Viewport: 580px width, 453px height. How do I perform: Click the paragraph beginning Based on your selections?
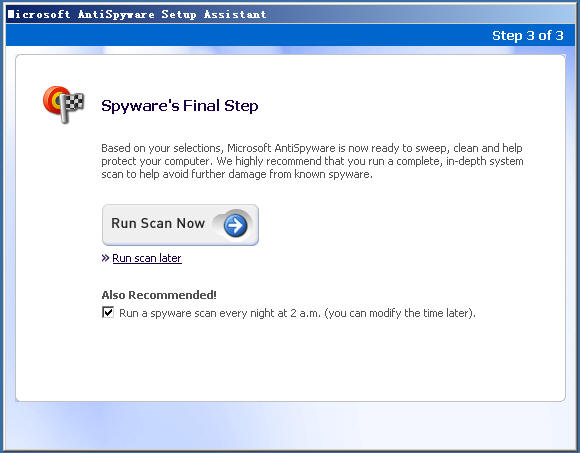point(312,161)
